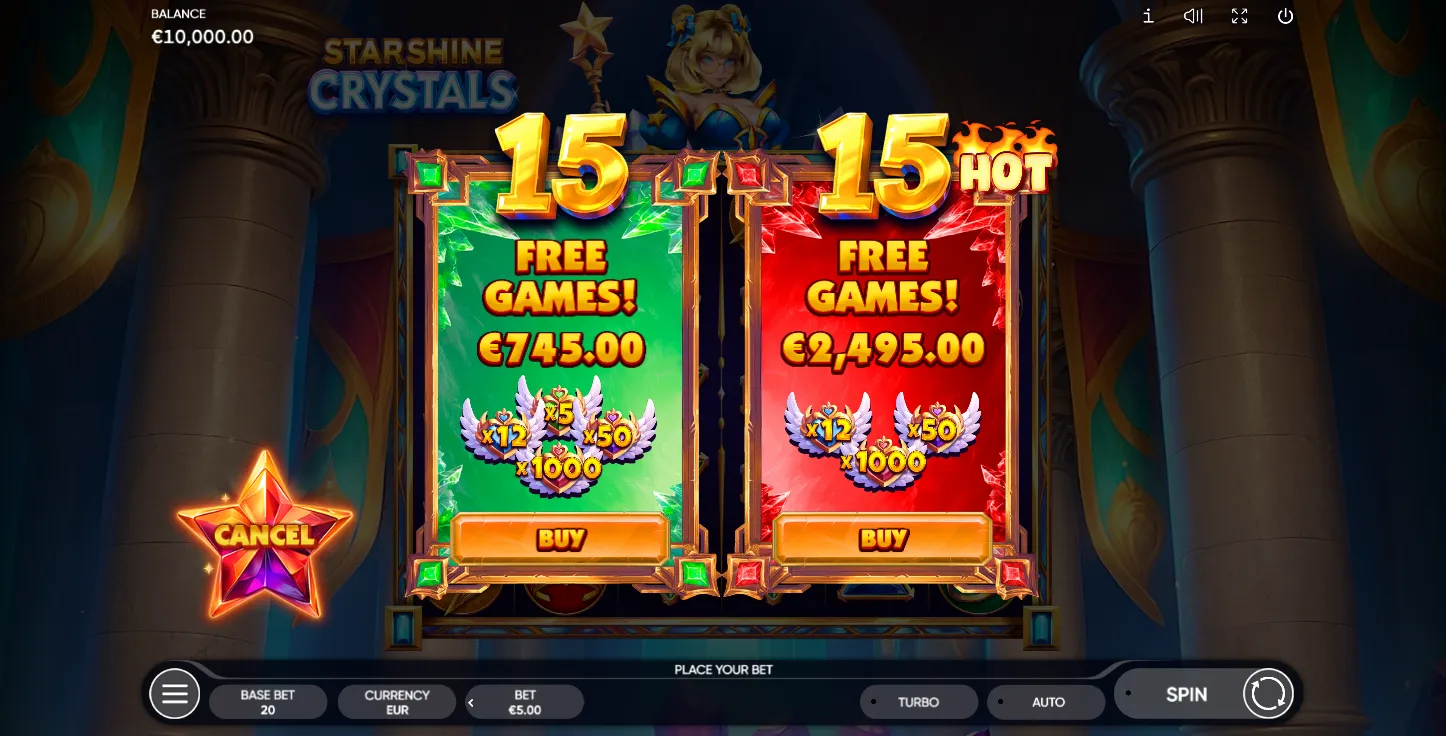Buy the €745.00 free games
The image size is (1446, 736).
tap(560, 539)
